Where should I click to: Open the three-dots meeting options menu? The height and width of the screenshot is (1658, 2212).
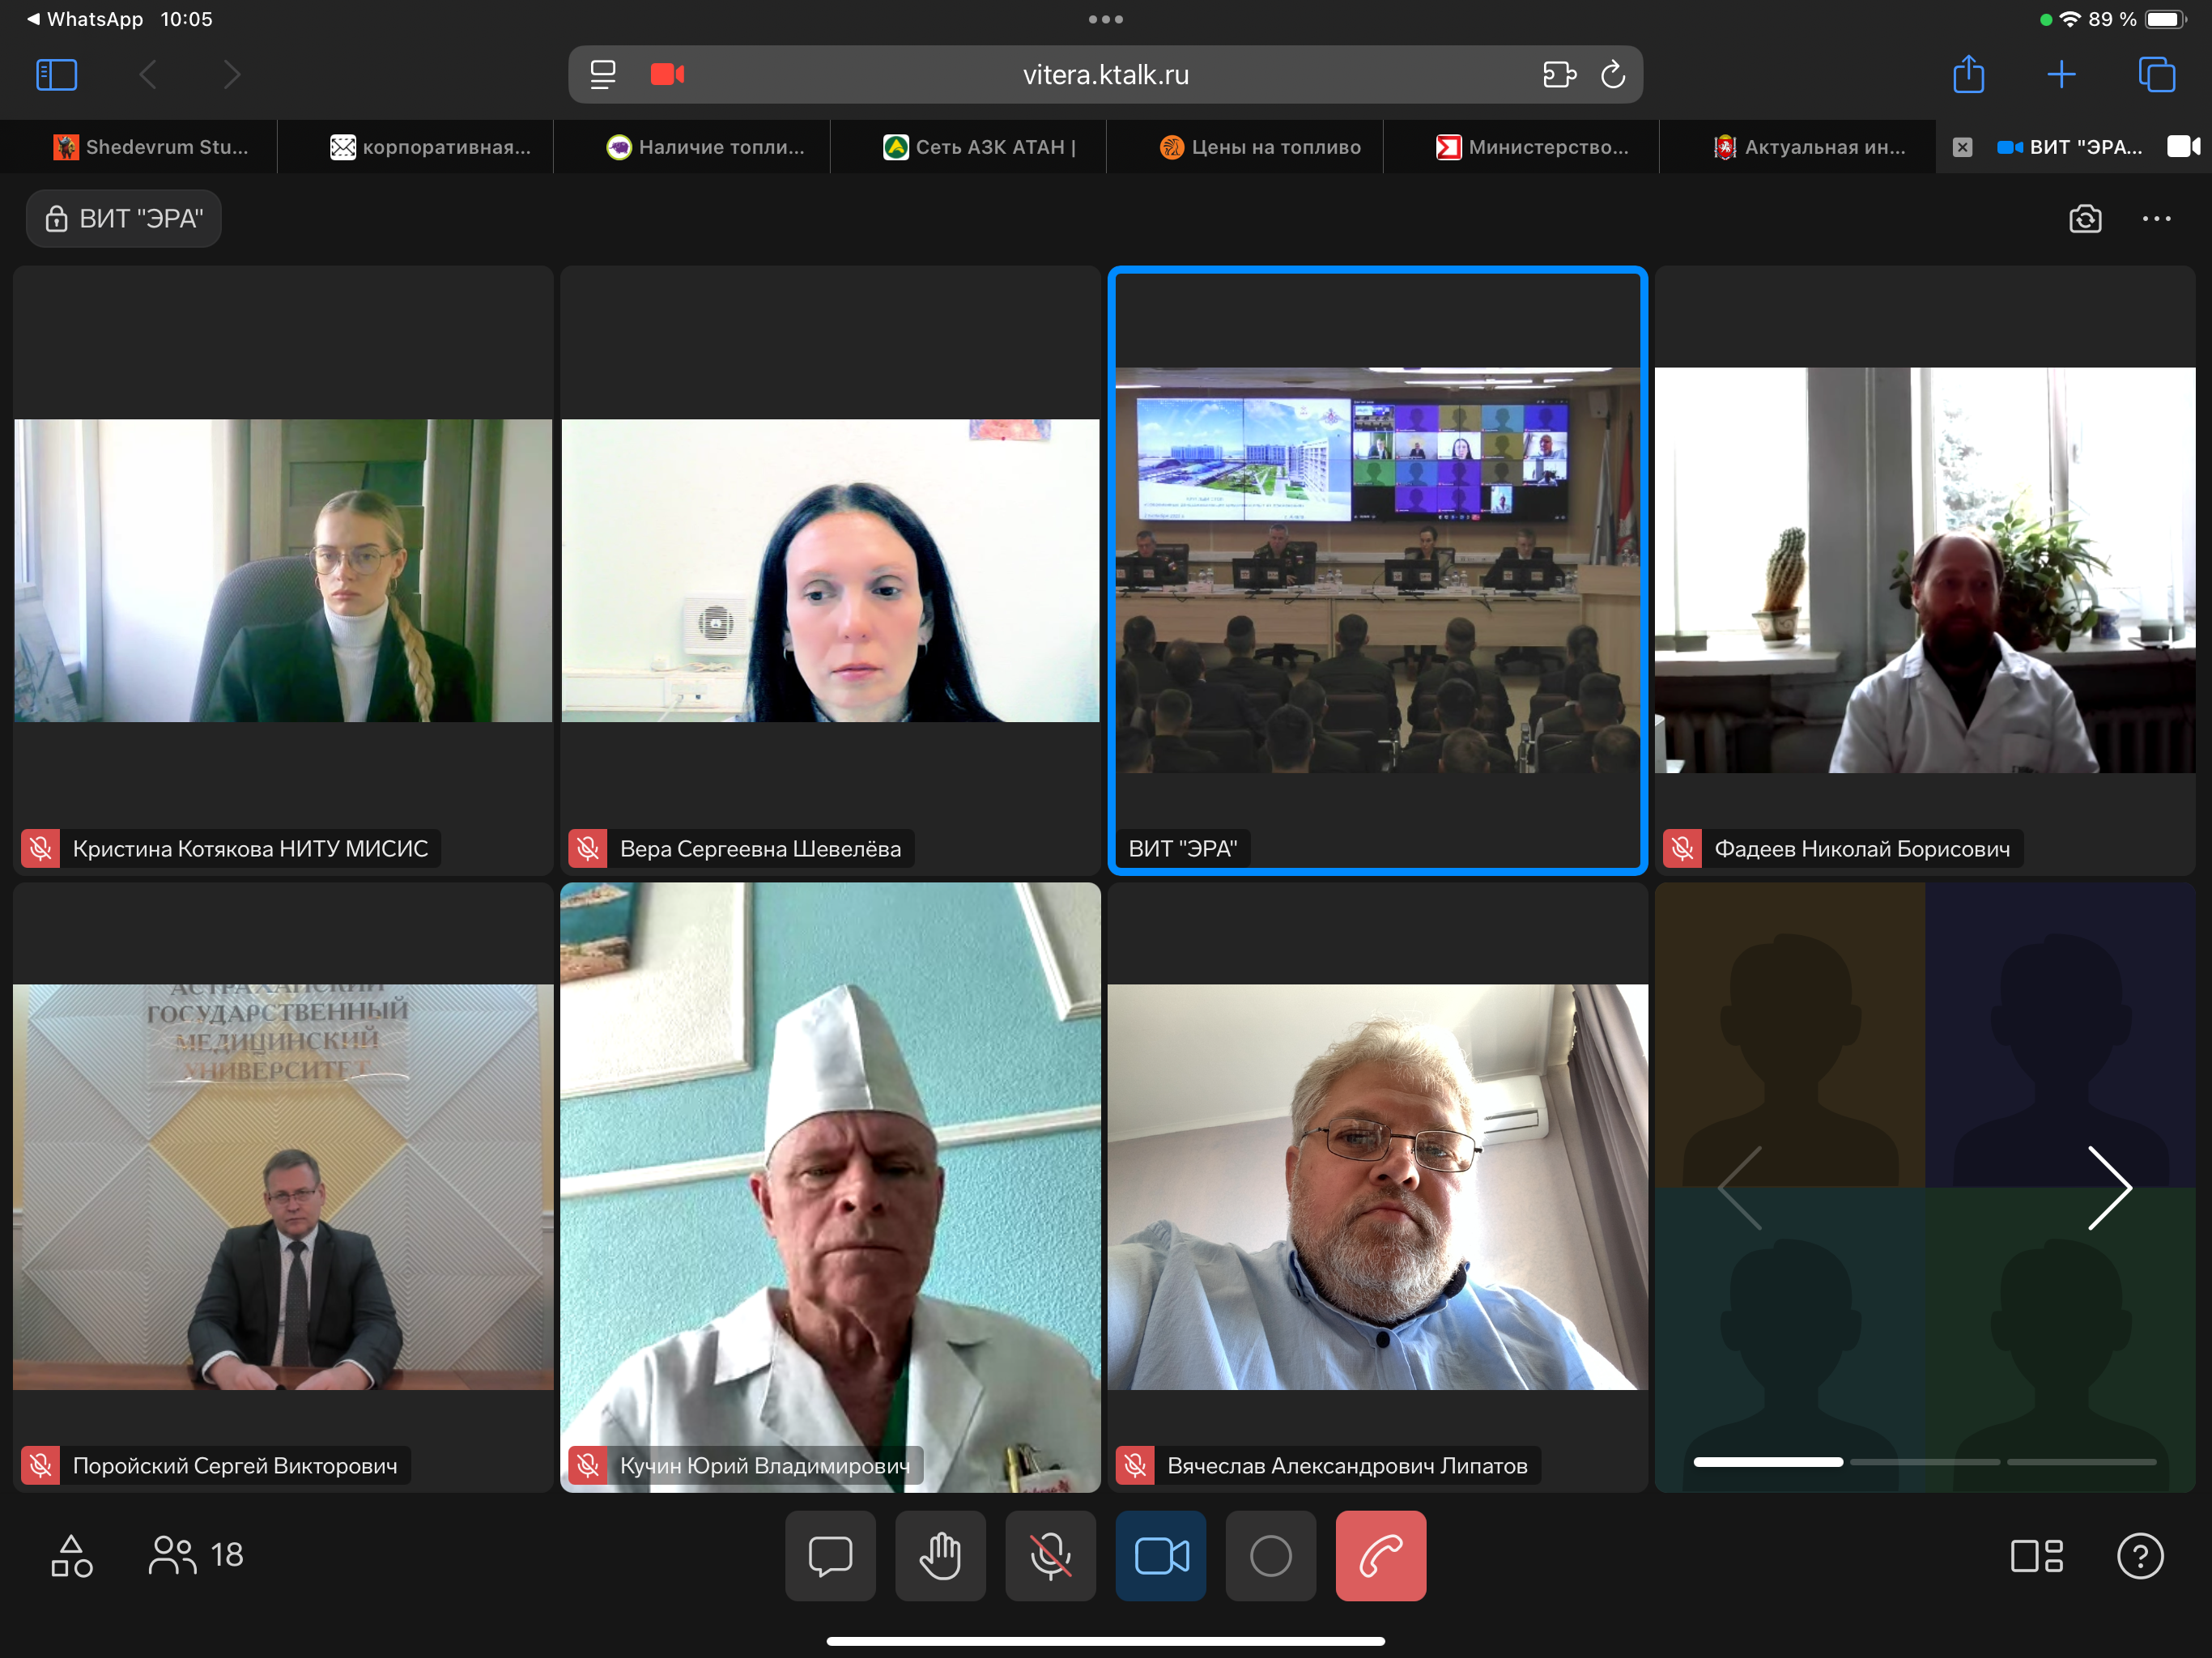tap(2156, 219)
